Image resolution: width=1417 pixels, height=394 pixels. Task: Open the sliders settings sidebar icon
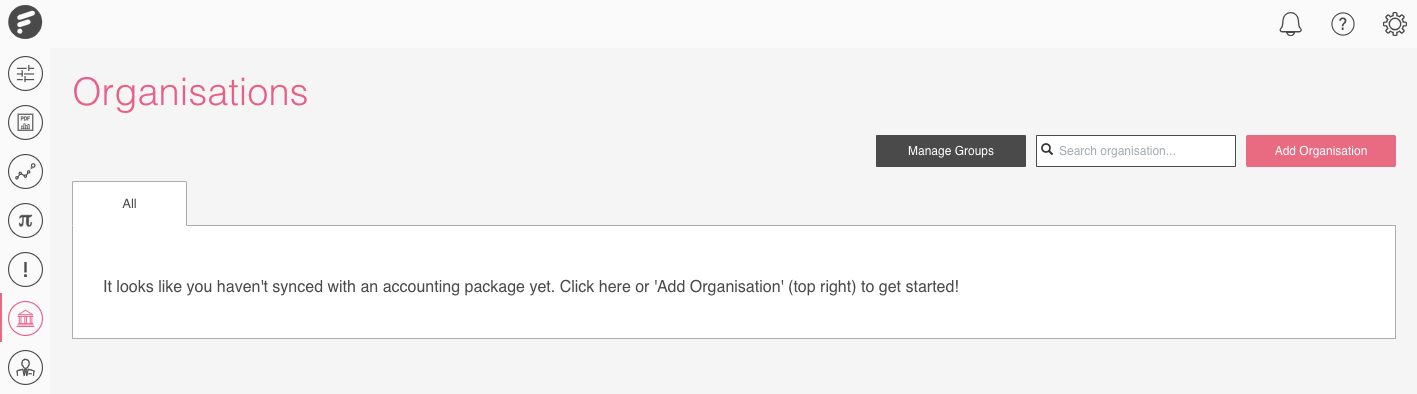tap(25, 73)
